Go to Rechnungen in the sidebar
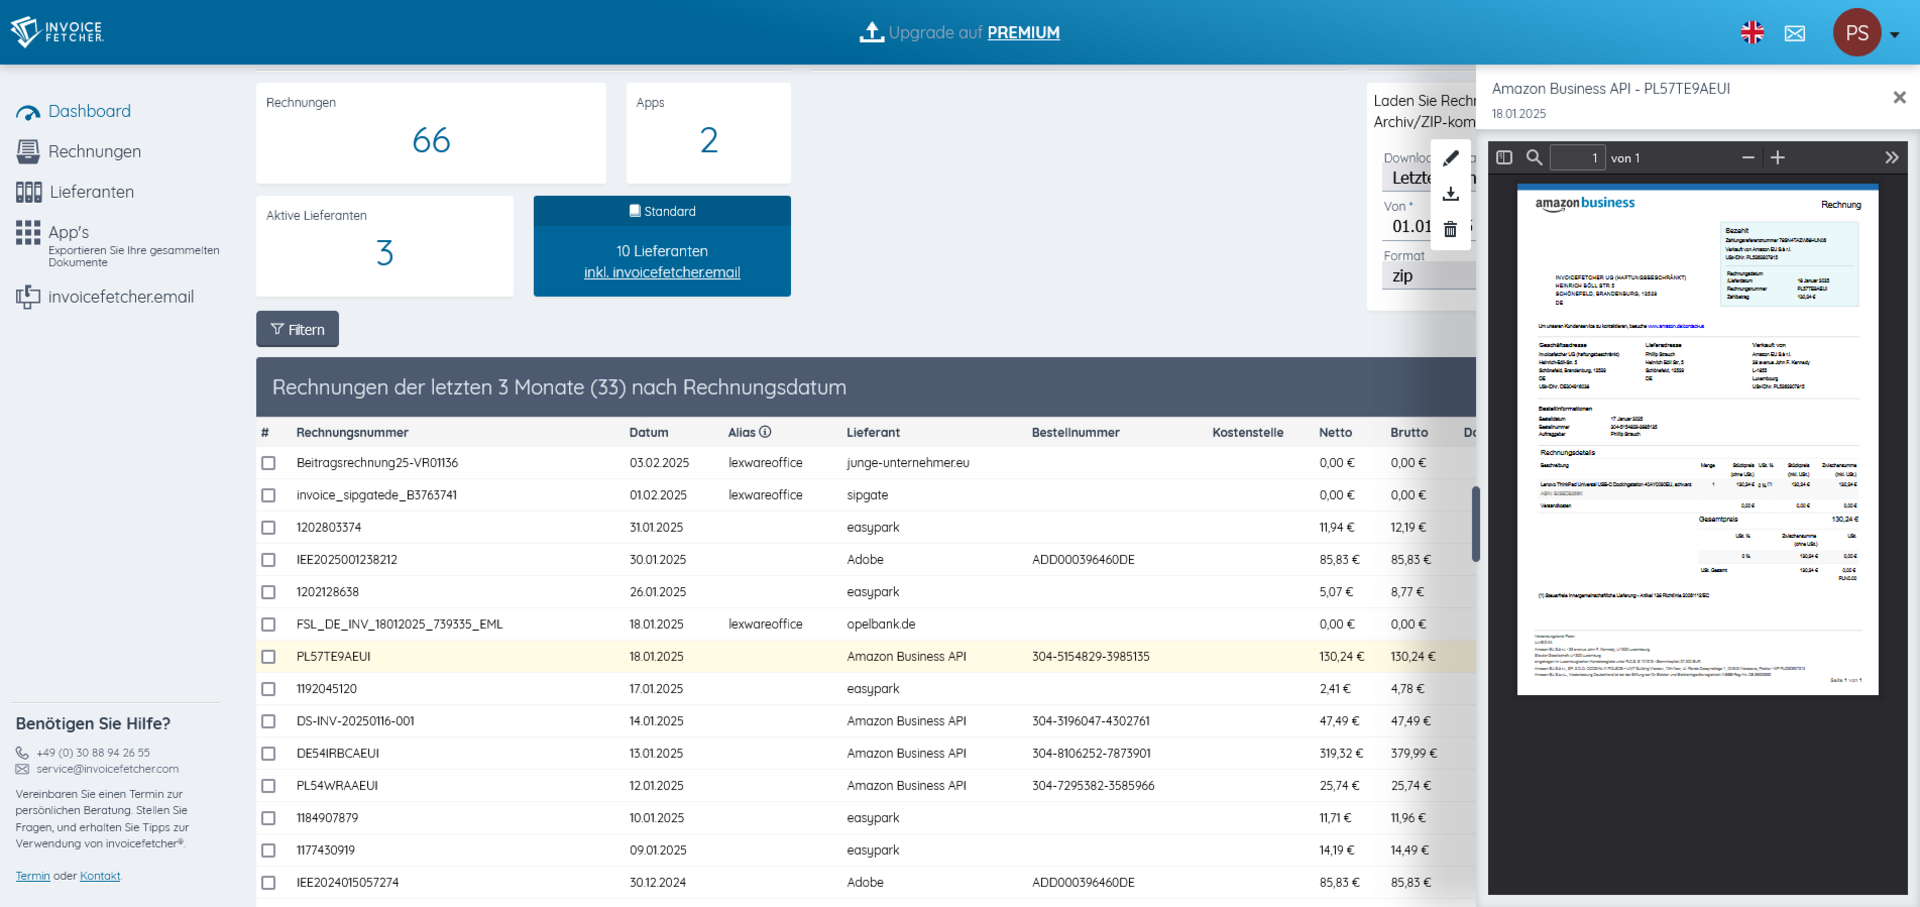1920x907 pixels. pyautogui.click(x=94, y=152)
